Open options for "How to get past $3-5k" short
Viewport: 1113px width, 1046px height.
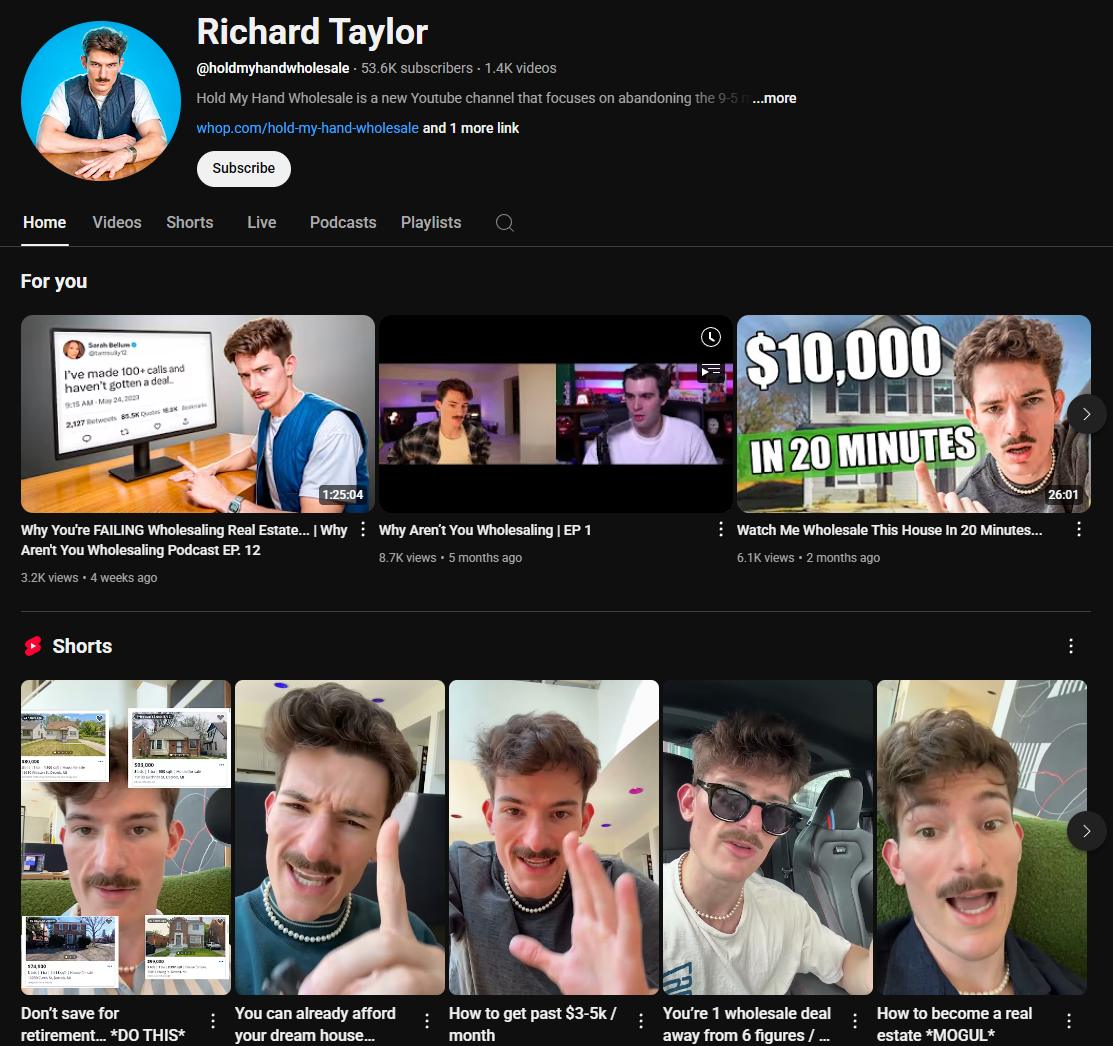[x=639, y=1021]
